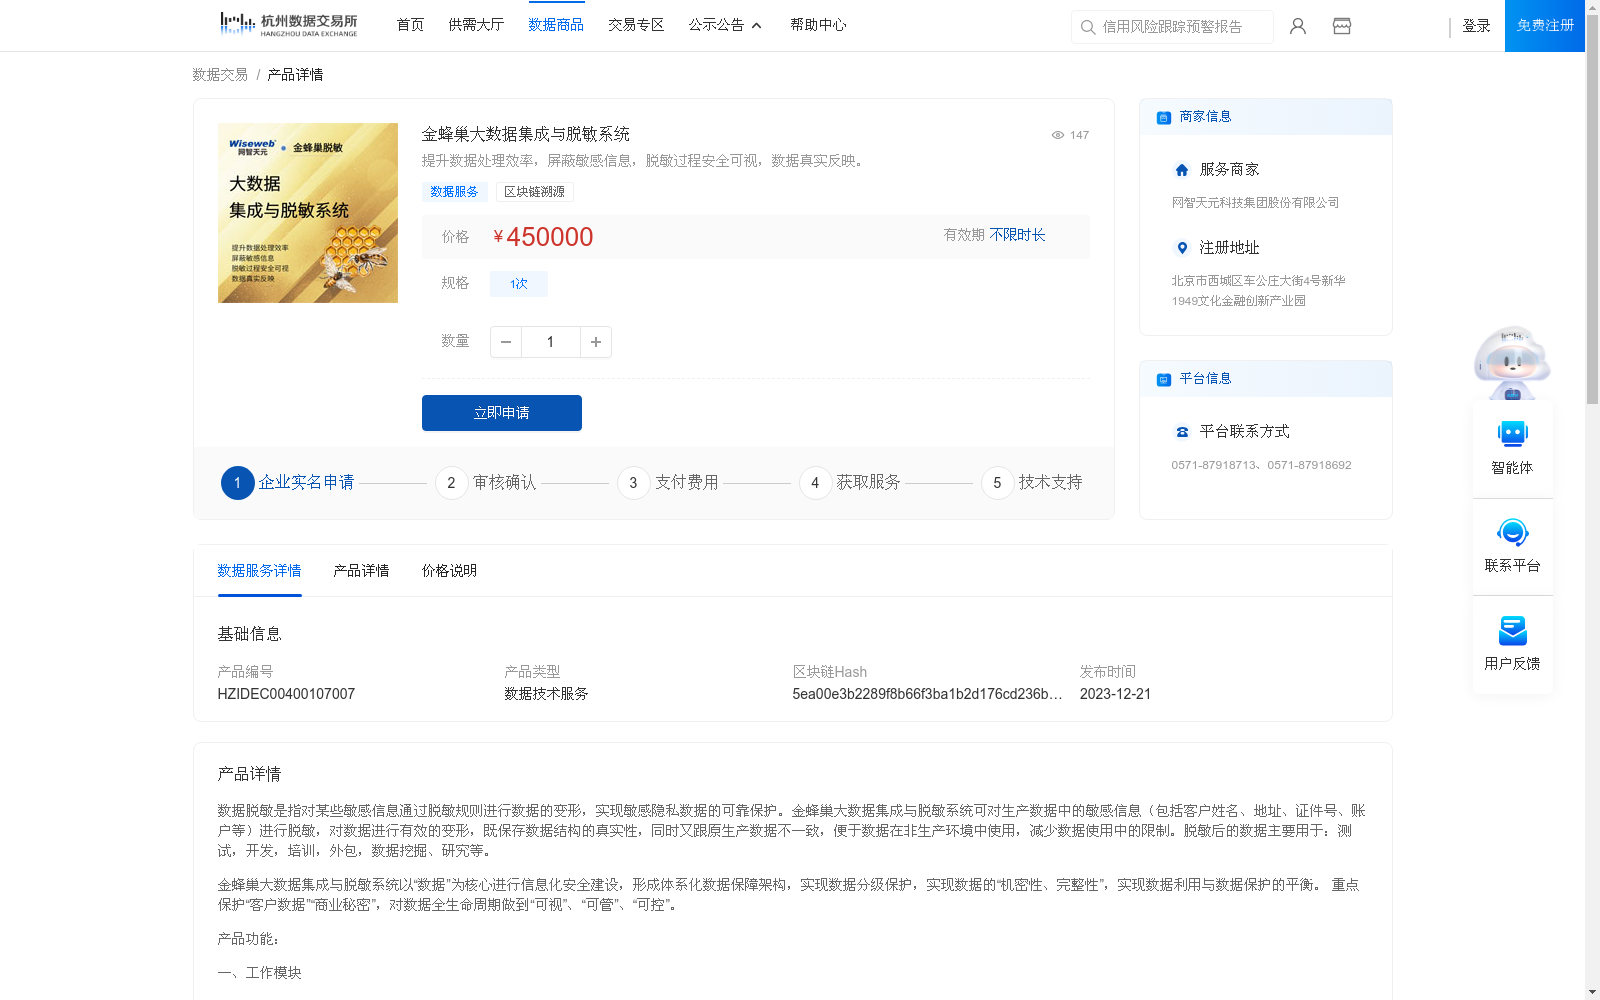
Task: Open the shop storefront icon in header
Action: click(x=1342, y=26)
